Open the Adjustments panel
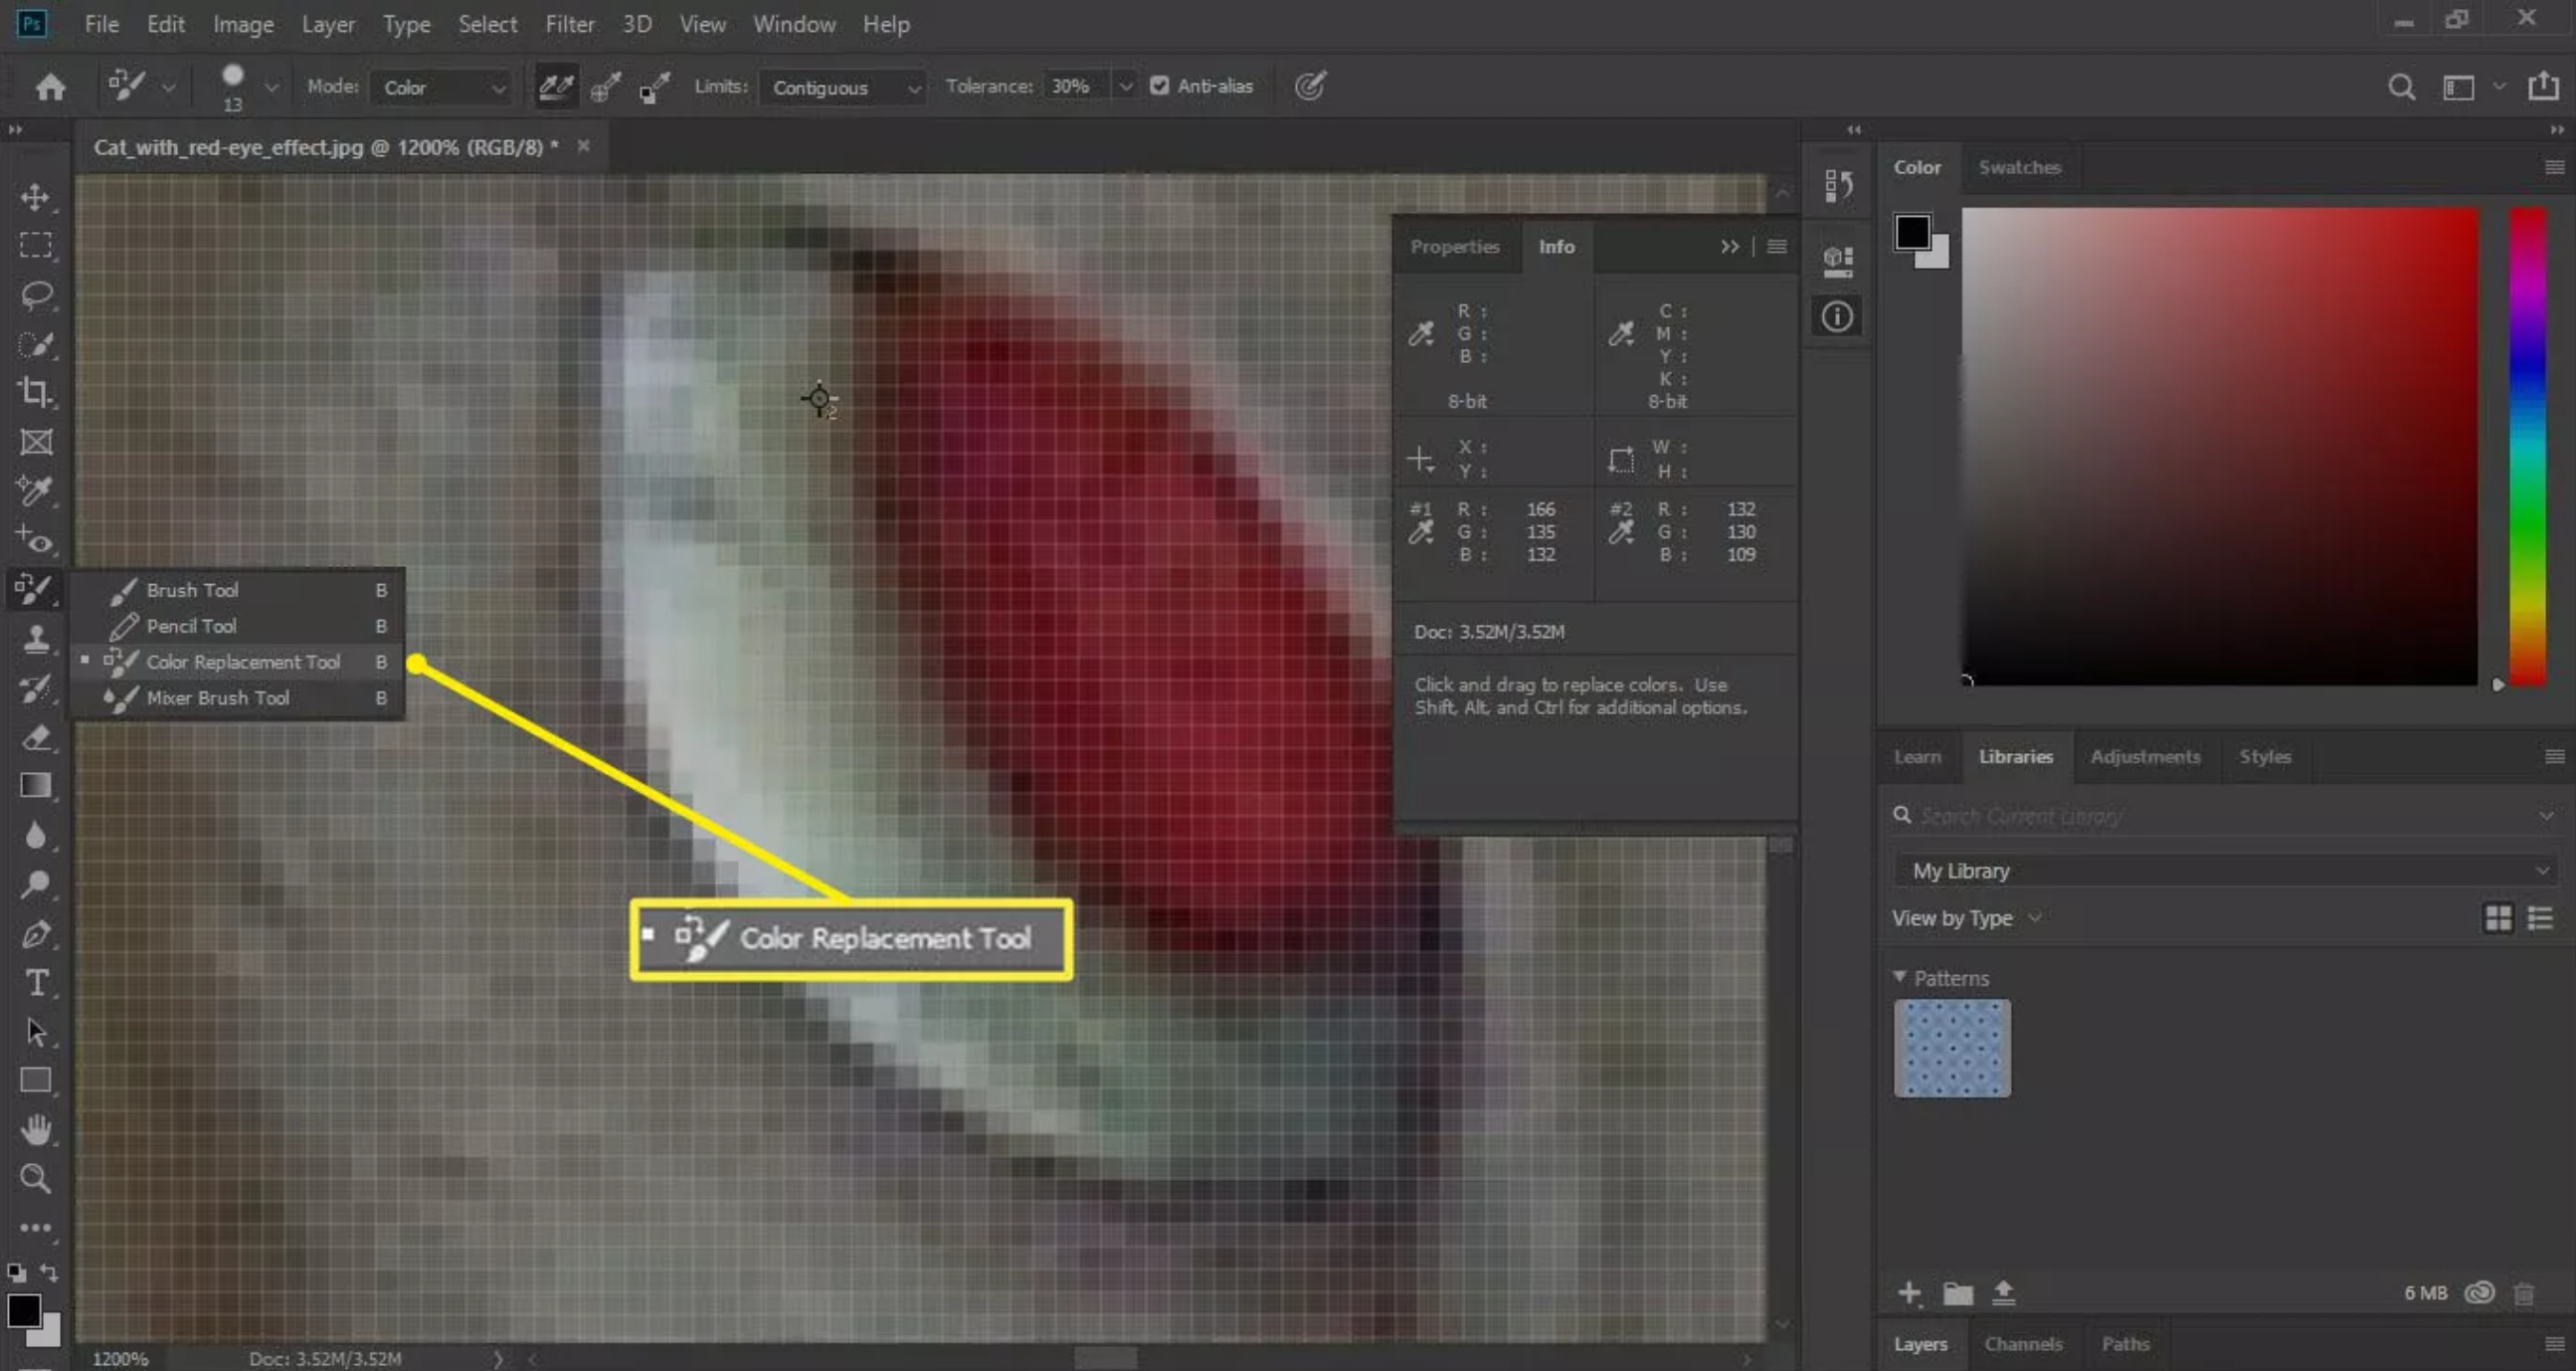The width and height of the screenshot is (2576, 1371). coord(2145,757)
